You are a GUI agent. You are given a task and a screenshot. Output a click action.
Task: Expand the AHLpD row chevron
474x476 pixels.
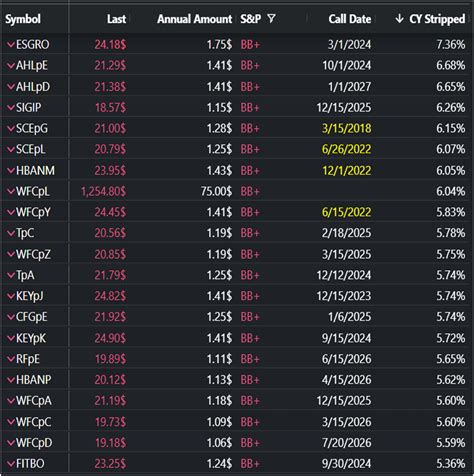(11, 87)
